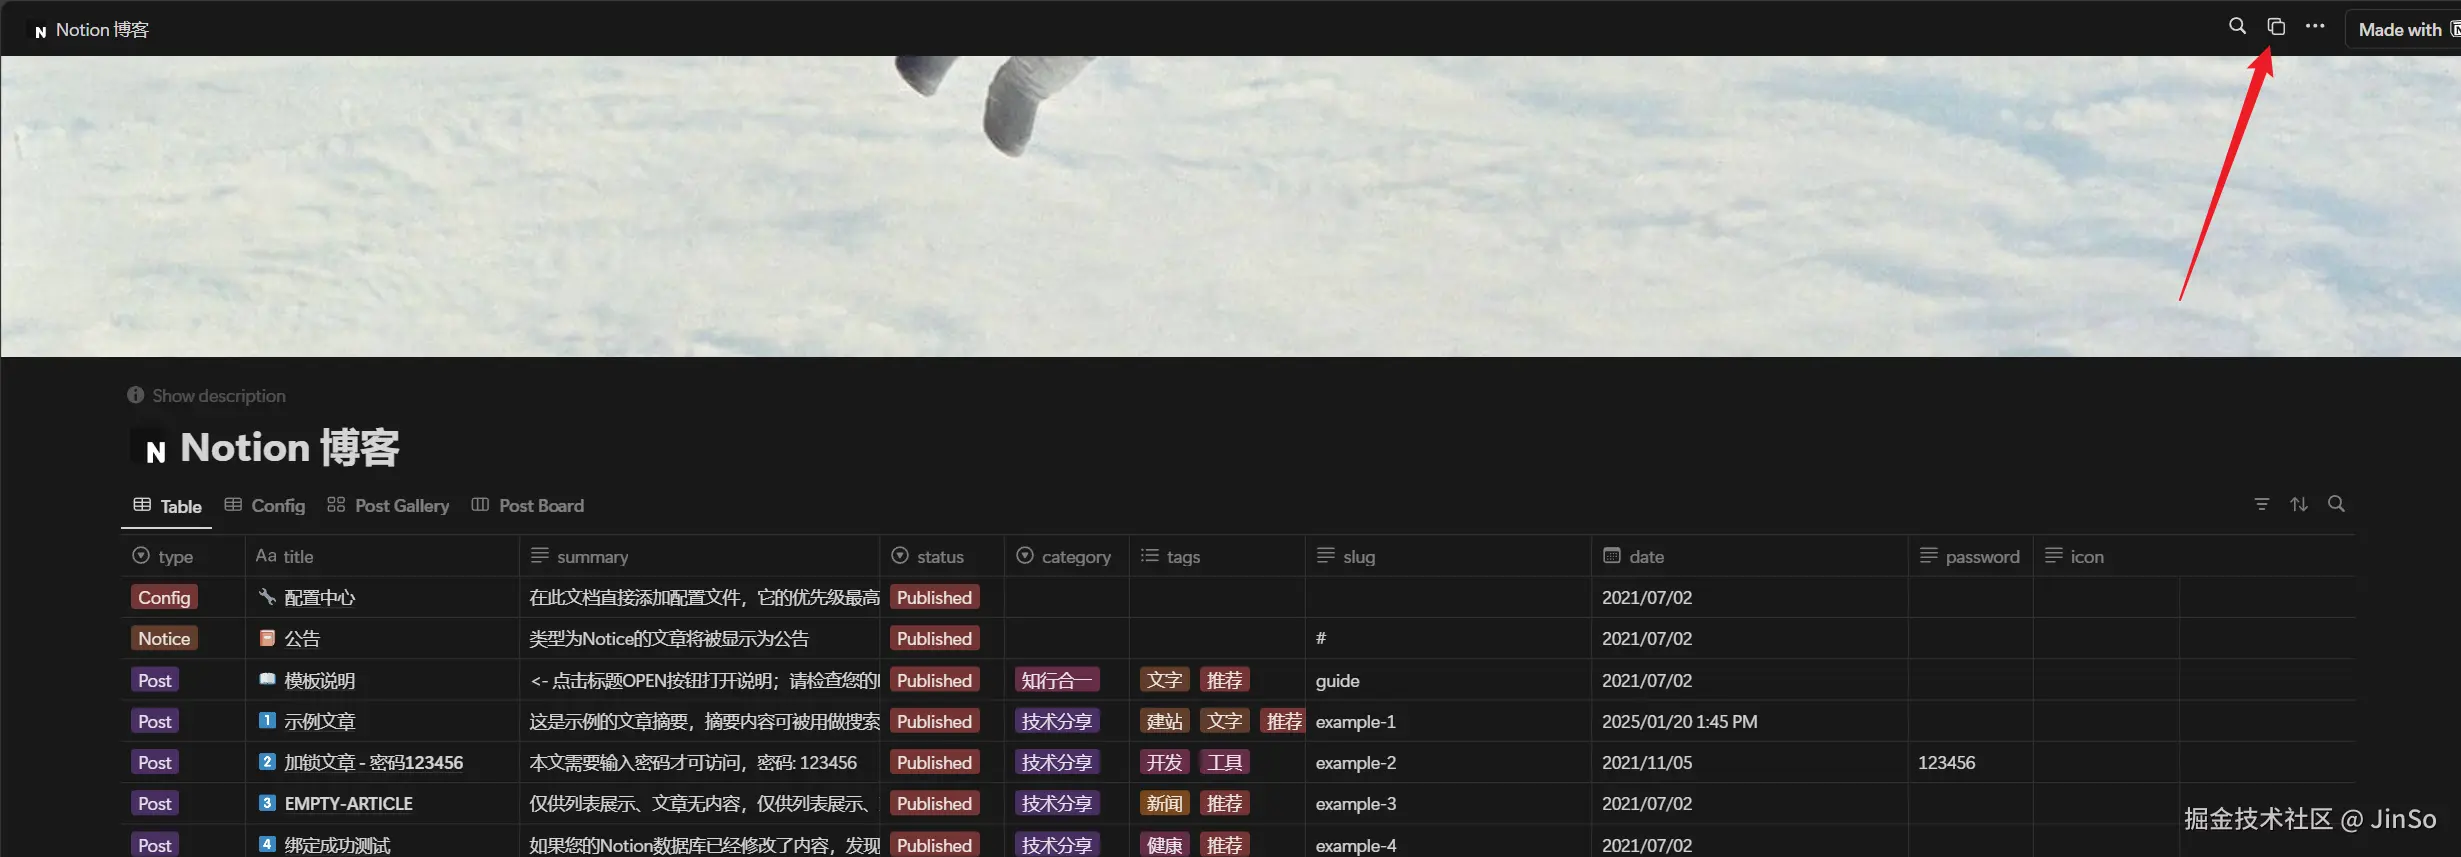The height and width of the screenshot is (857, 2461).
Task: Switch to the Config view tab
Action: pos(265,506)
